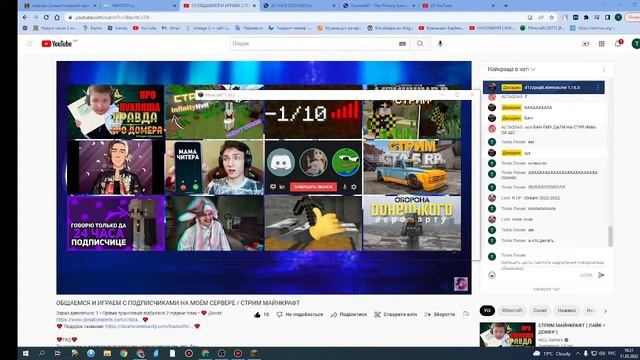Open the donationalerts link in the description
The image size is (640, 360).
(98, 320)
